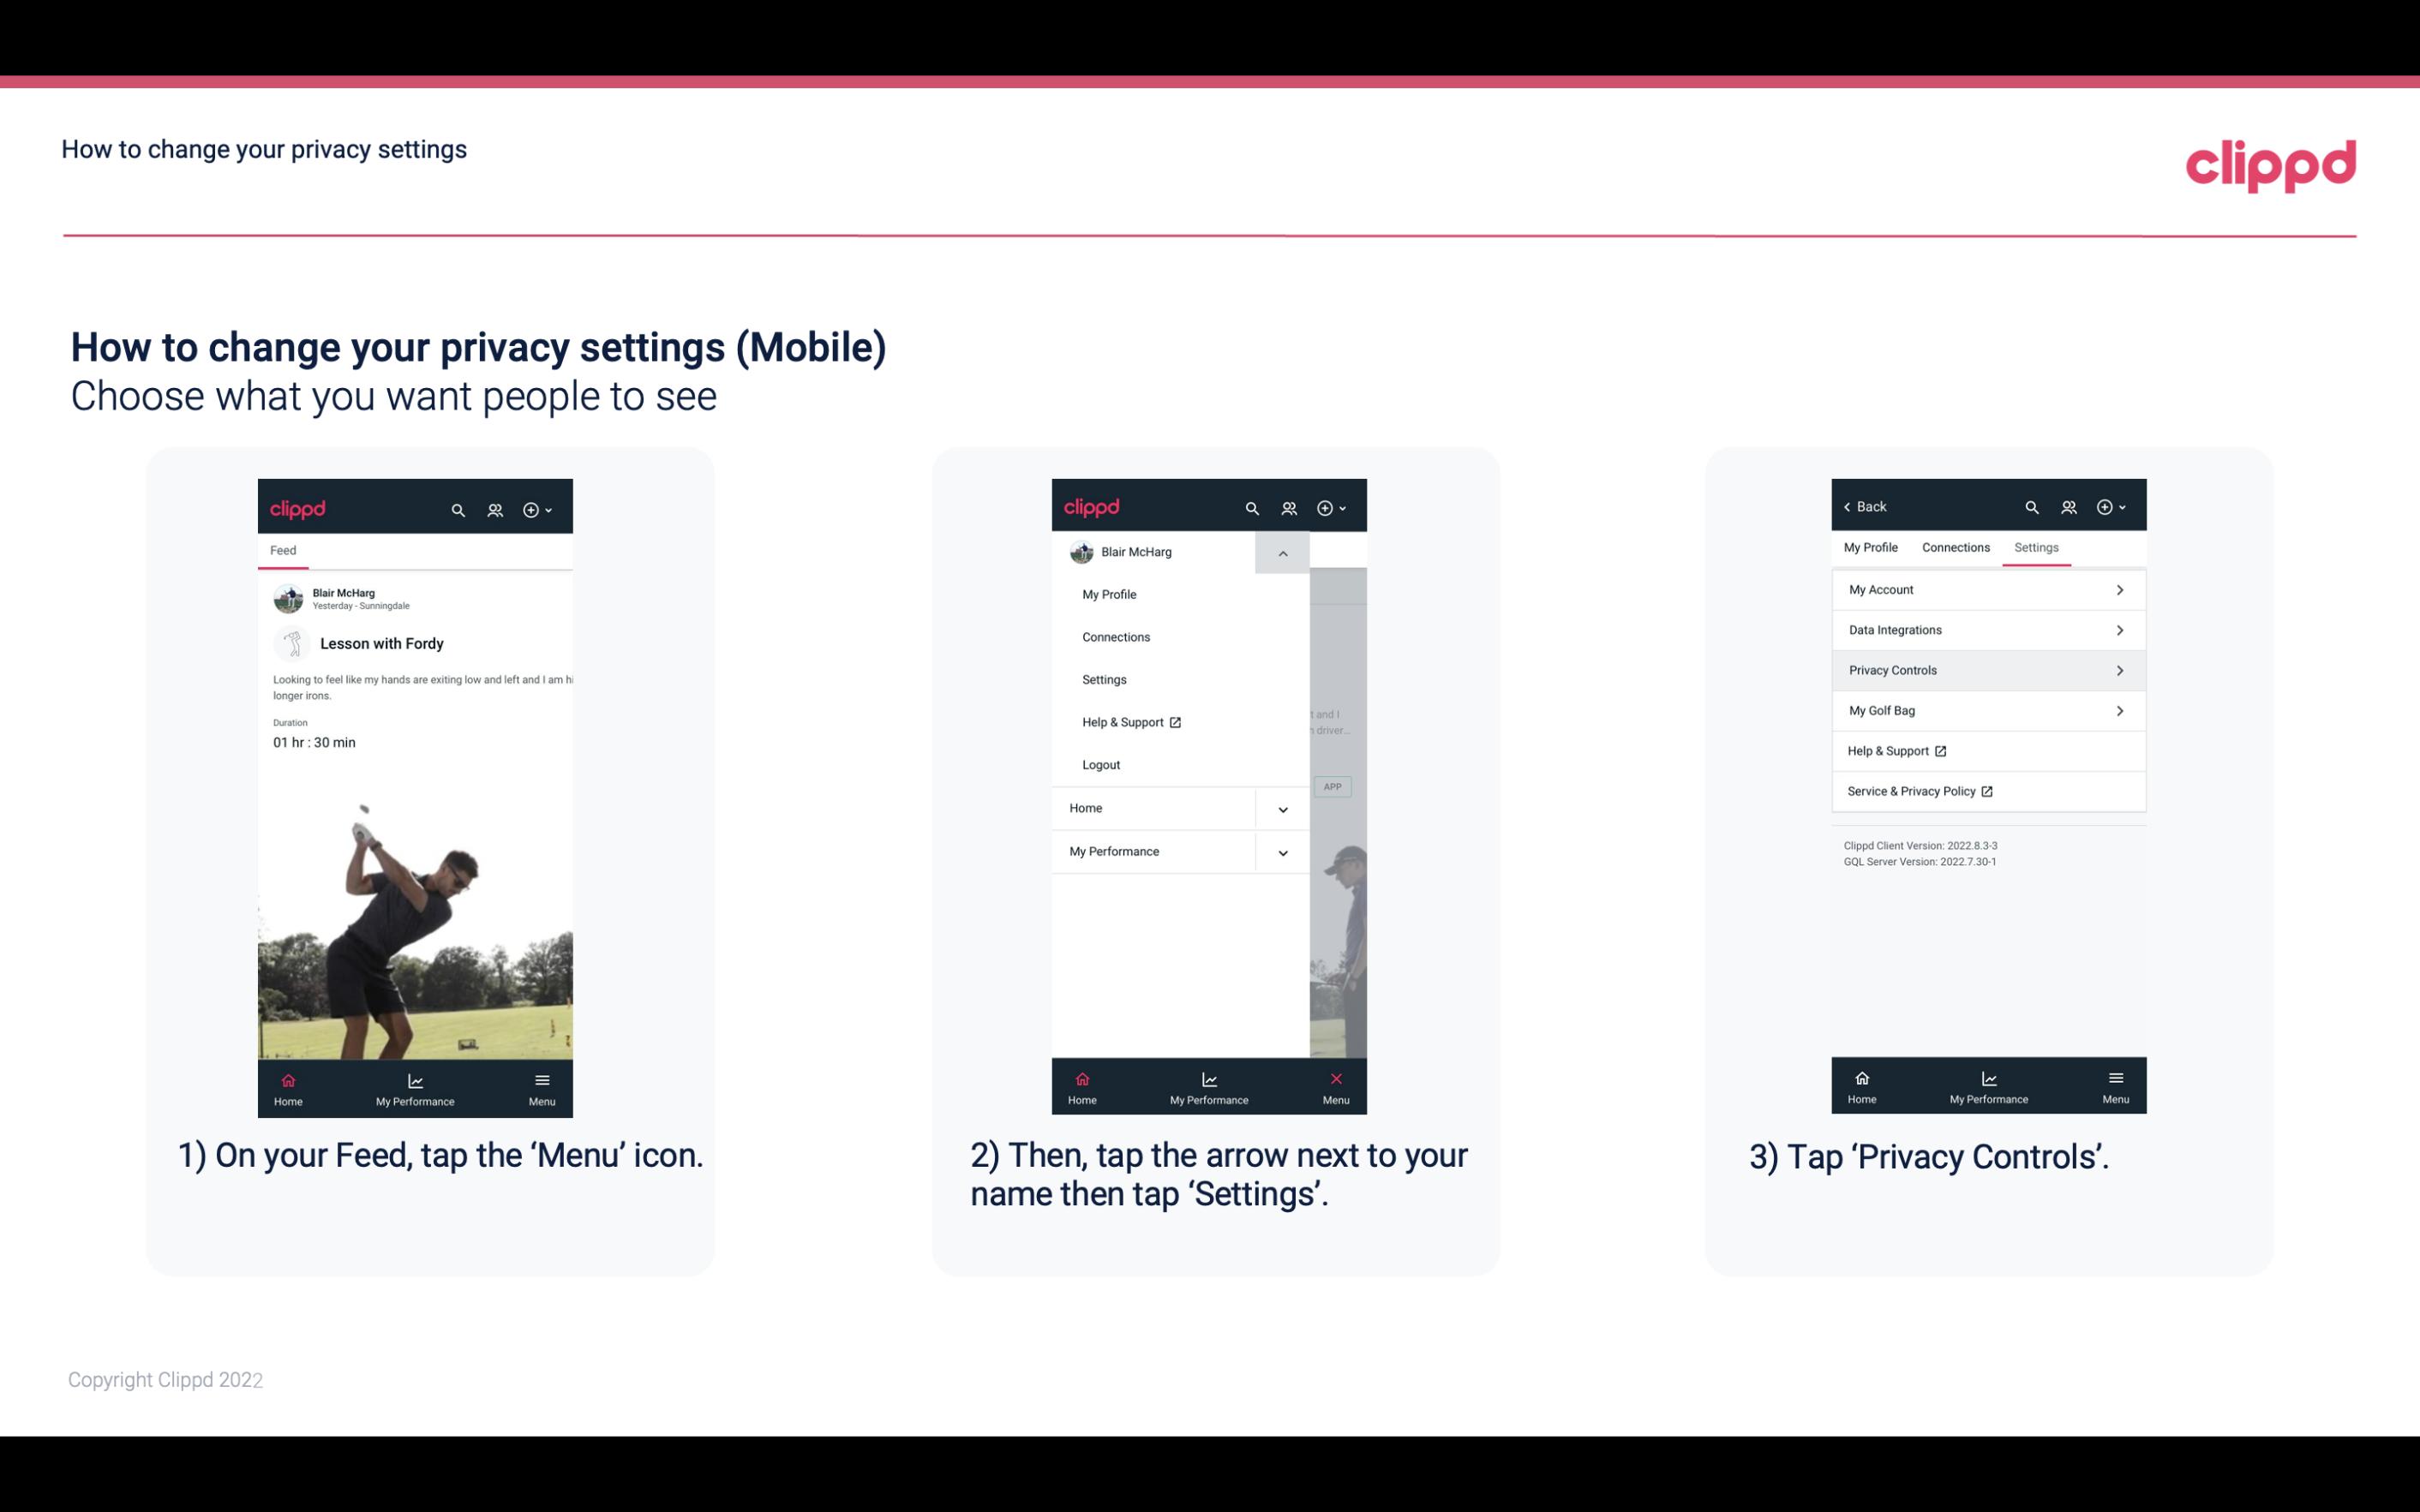Tap Data Integrations option in settings
The image size is (2420, 1512).
(1986, 629)
